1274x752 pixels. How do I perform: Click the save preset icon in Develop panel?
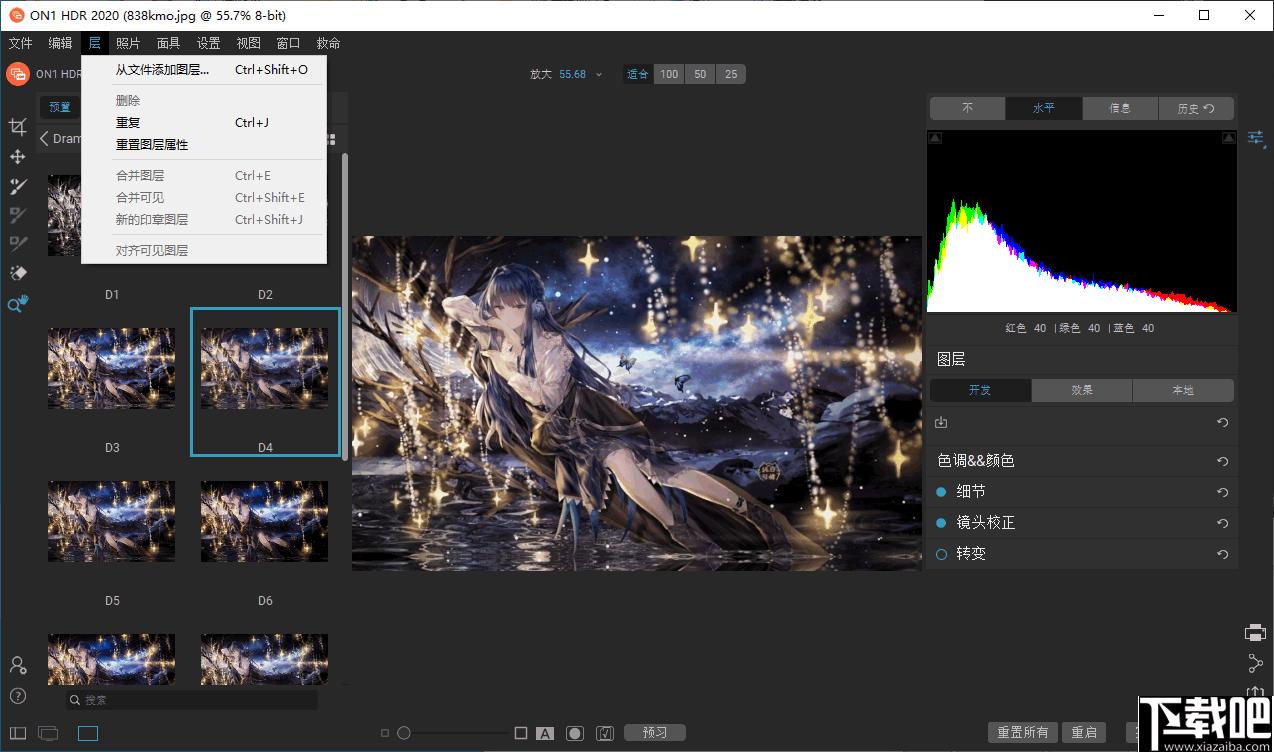click(x=941, y=423)
